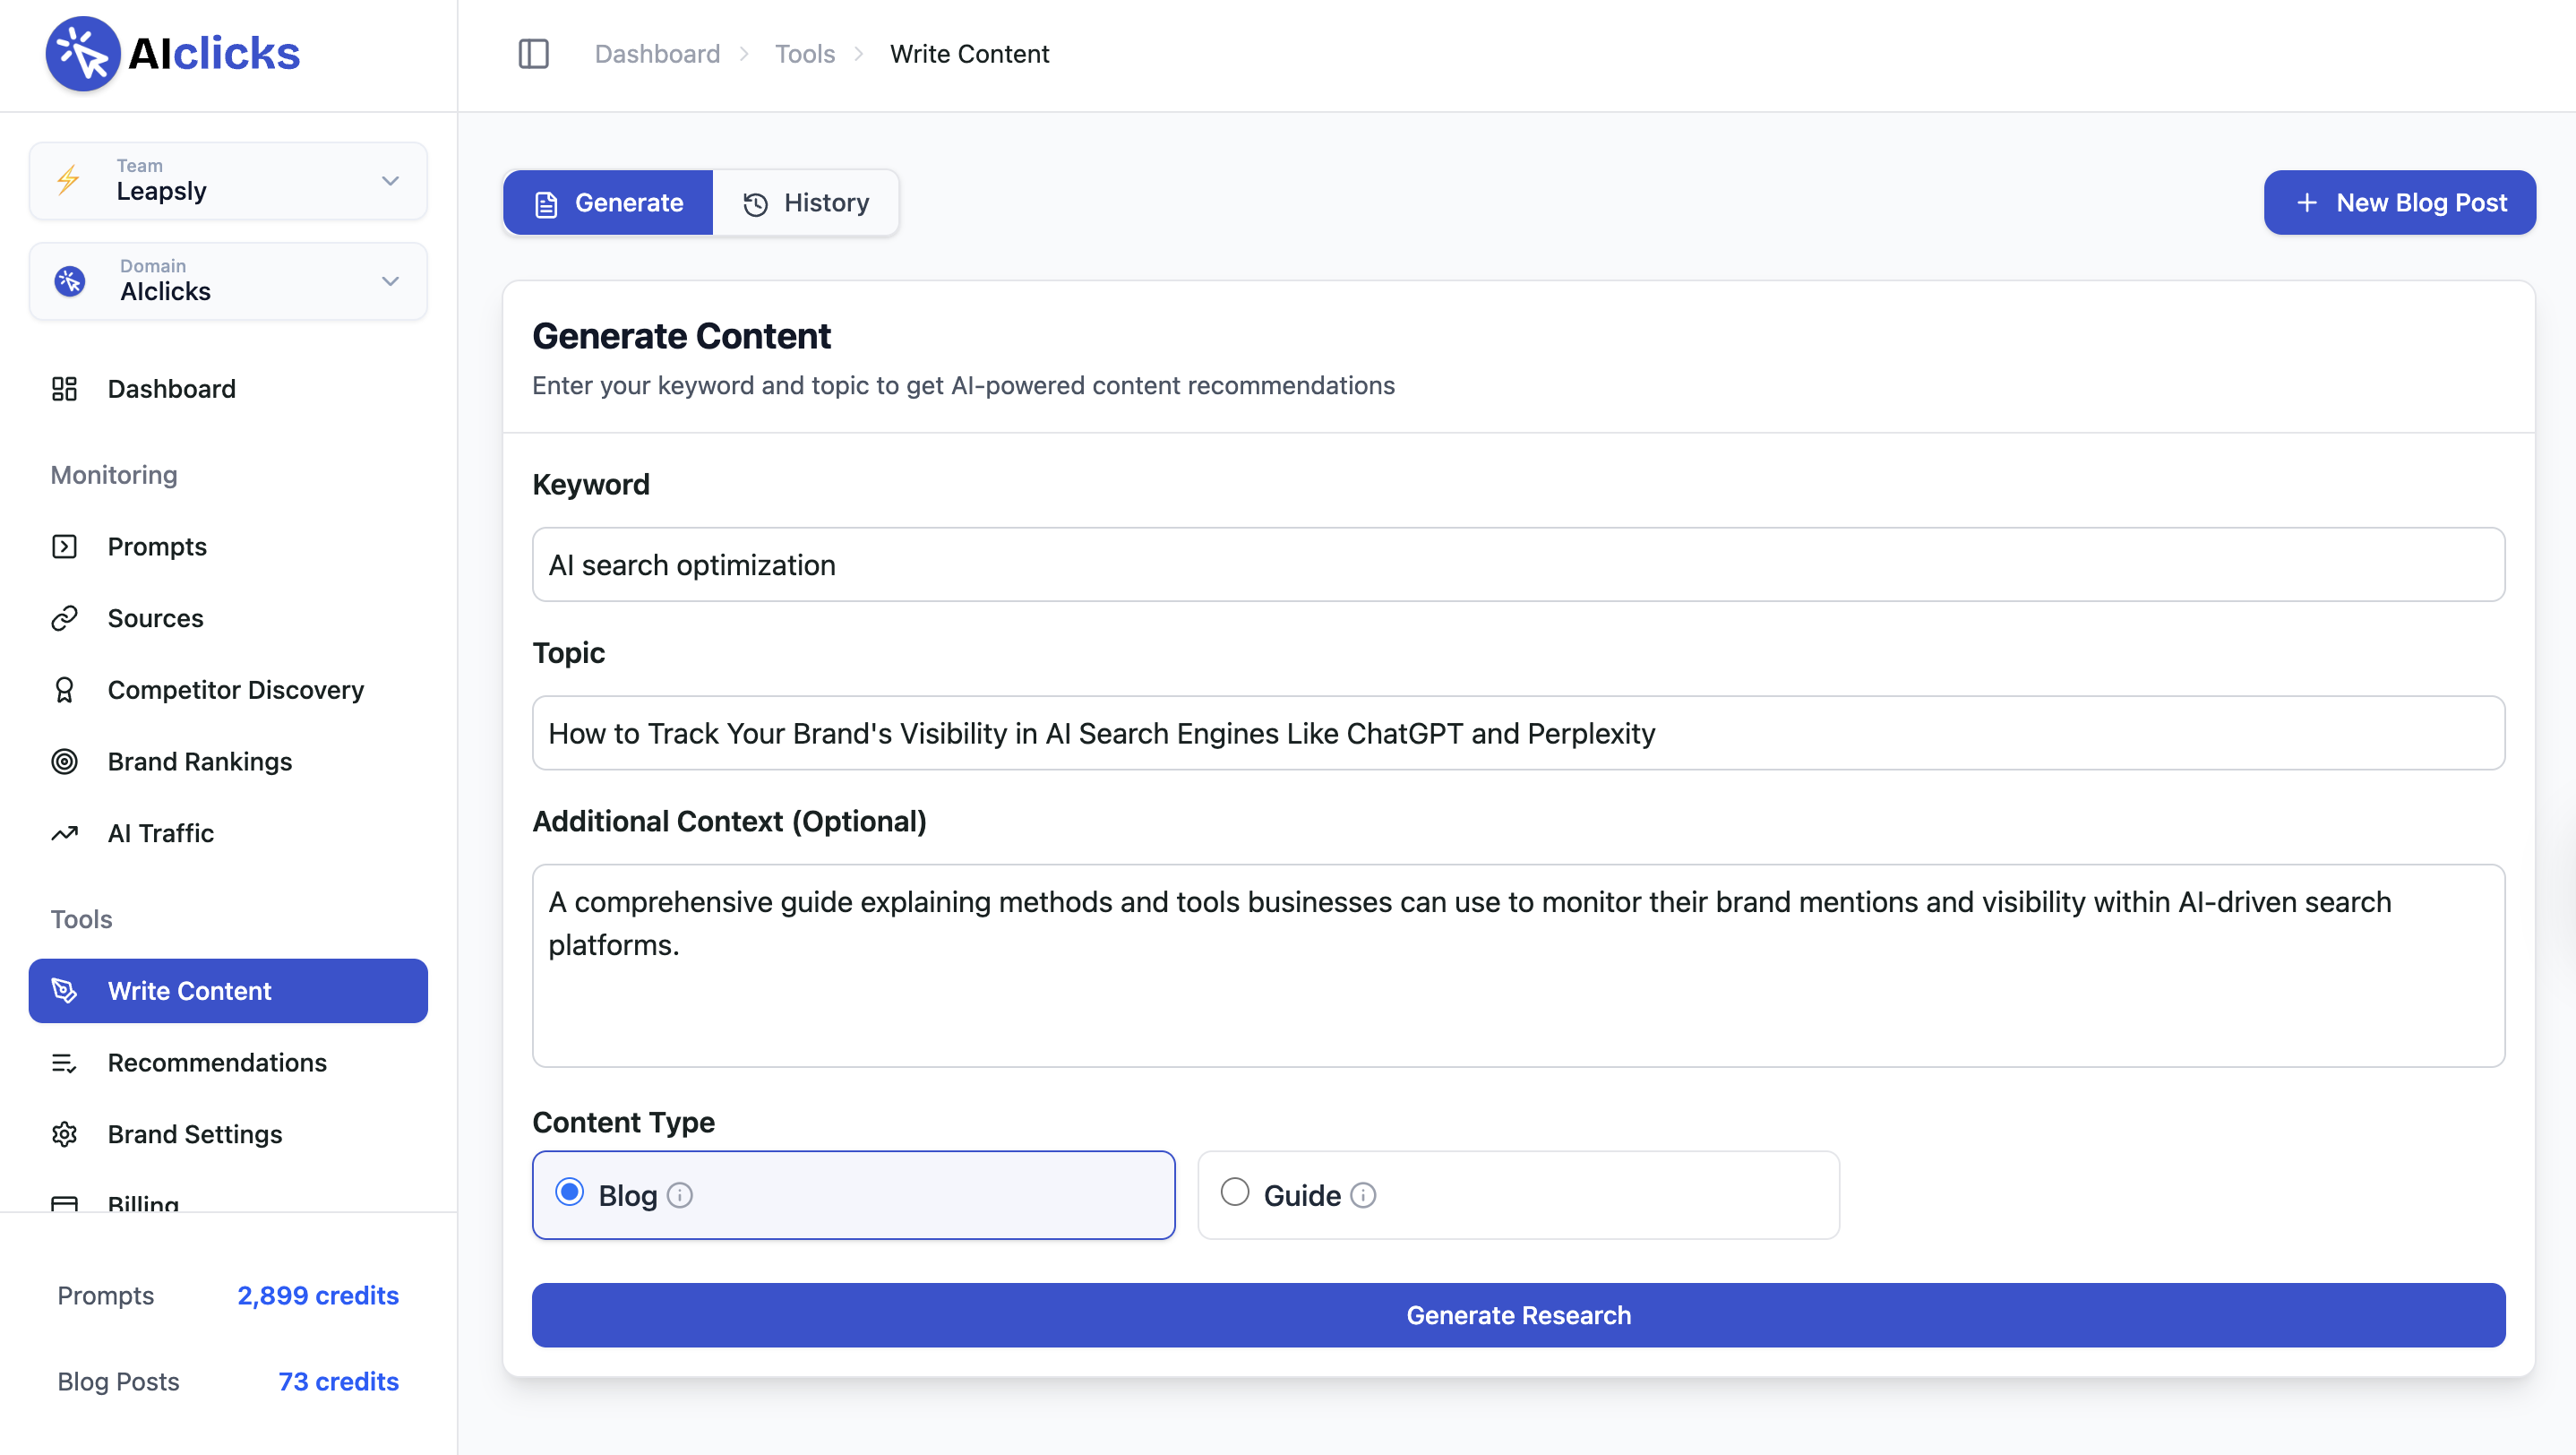Click the AI Traffic trend icon
2576x1455 pixels.
64,833
